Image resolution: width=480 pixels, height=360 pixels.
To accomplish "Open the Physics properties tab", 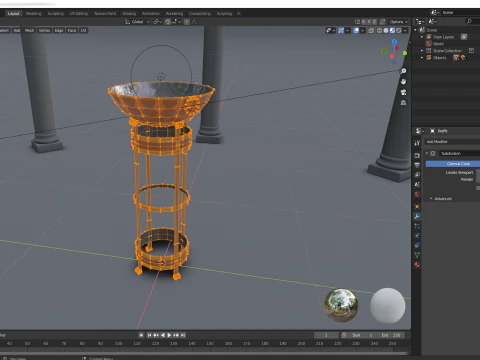I will 417,236.
